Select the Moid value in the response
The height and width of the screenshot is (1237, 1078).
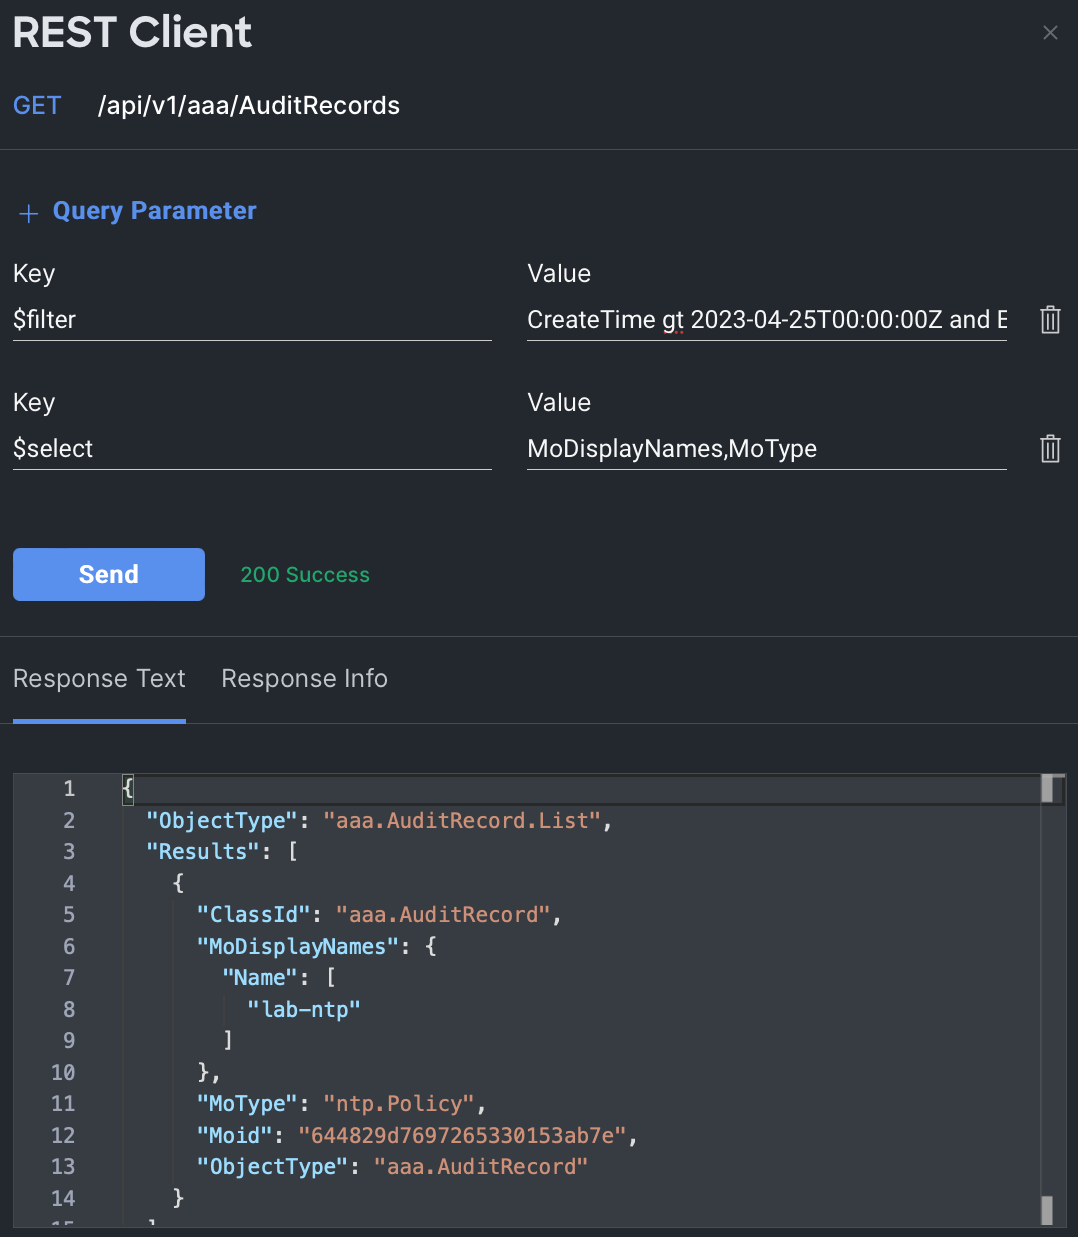pos(466,1135)
